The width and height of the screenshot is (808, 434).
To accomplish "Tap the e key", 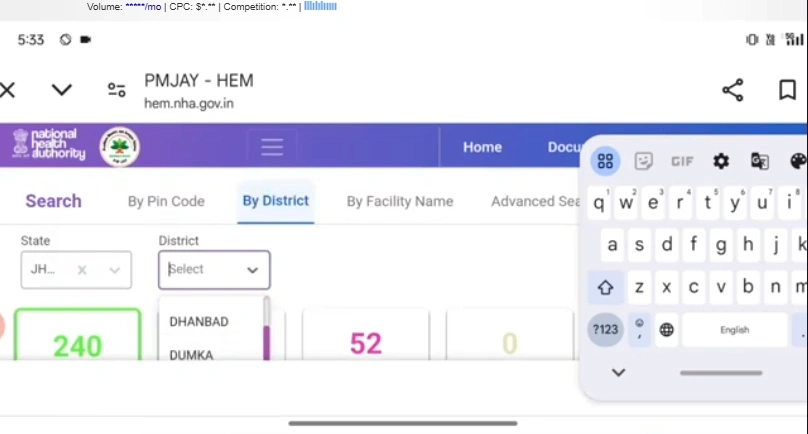I will coord(653,203).
